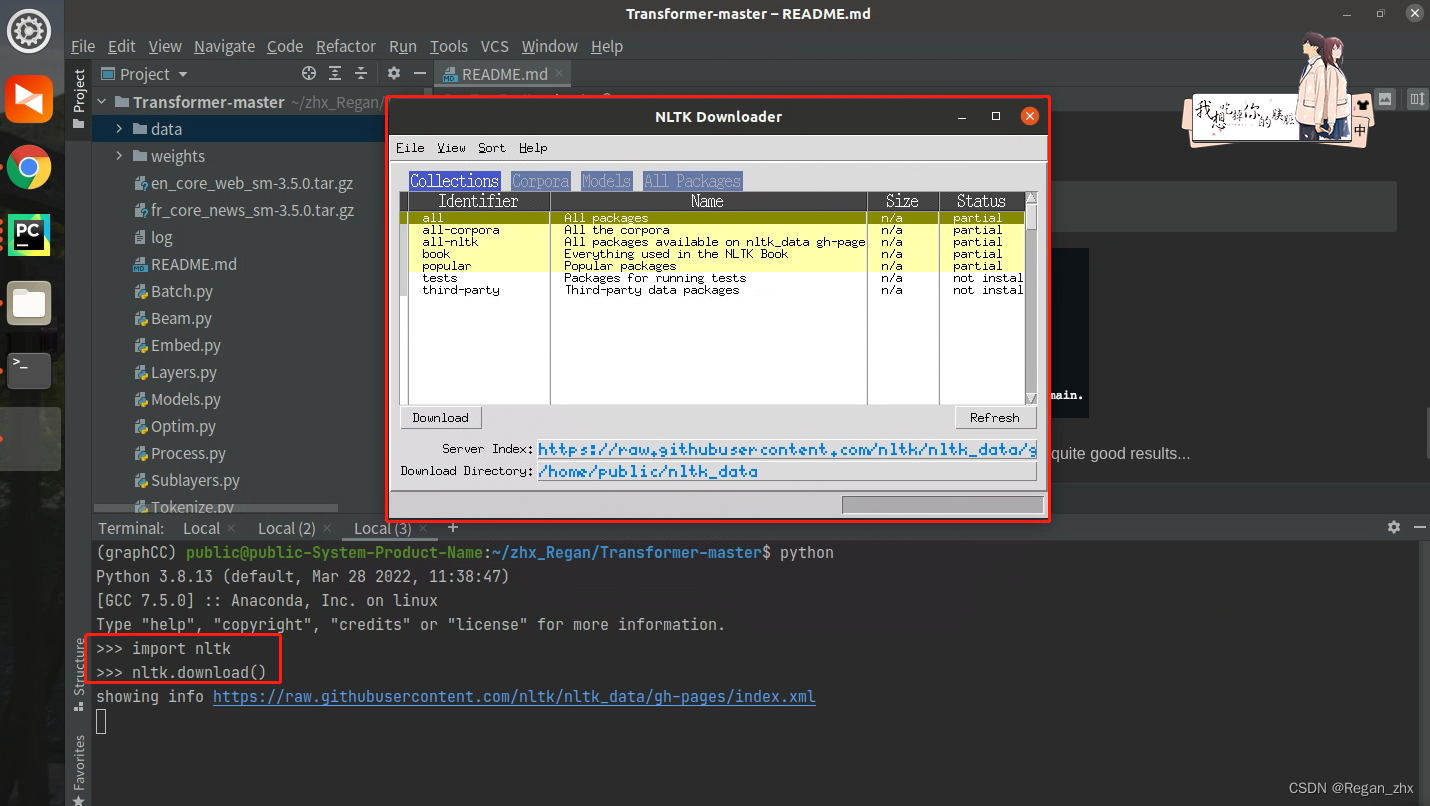Click the Refresh button
This screenshot has width=1430, height=806.
pos(994,418)
